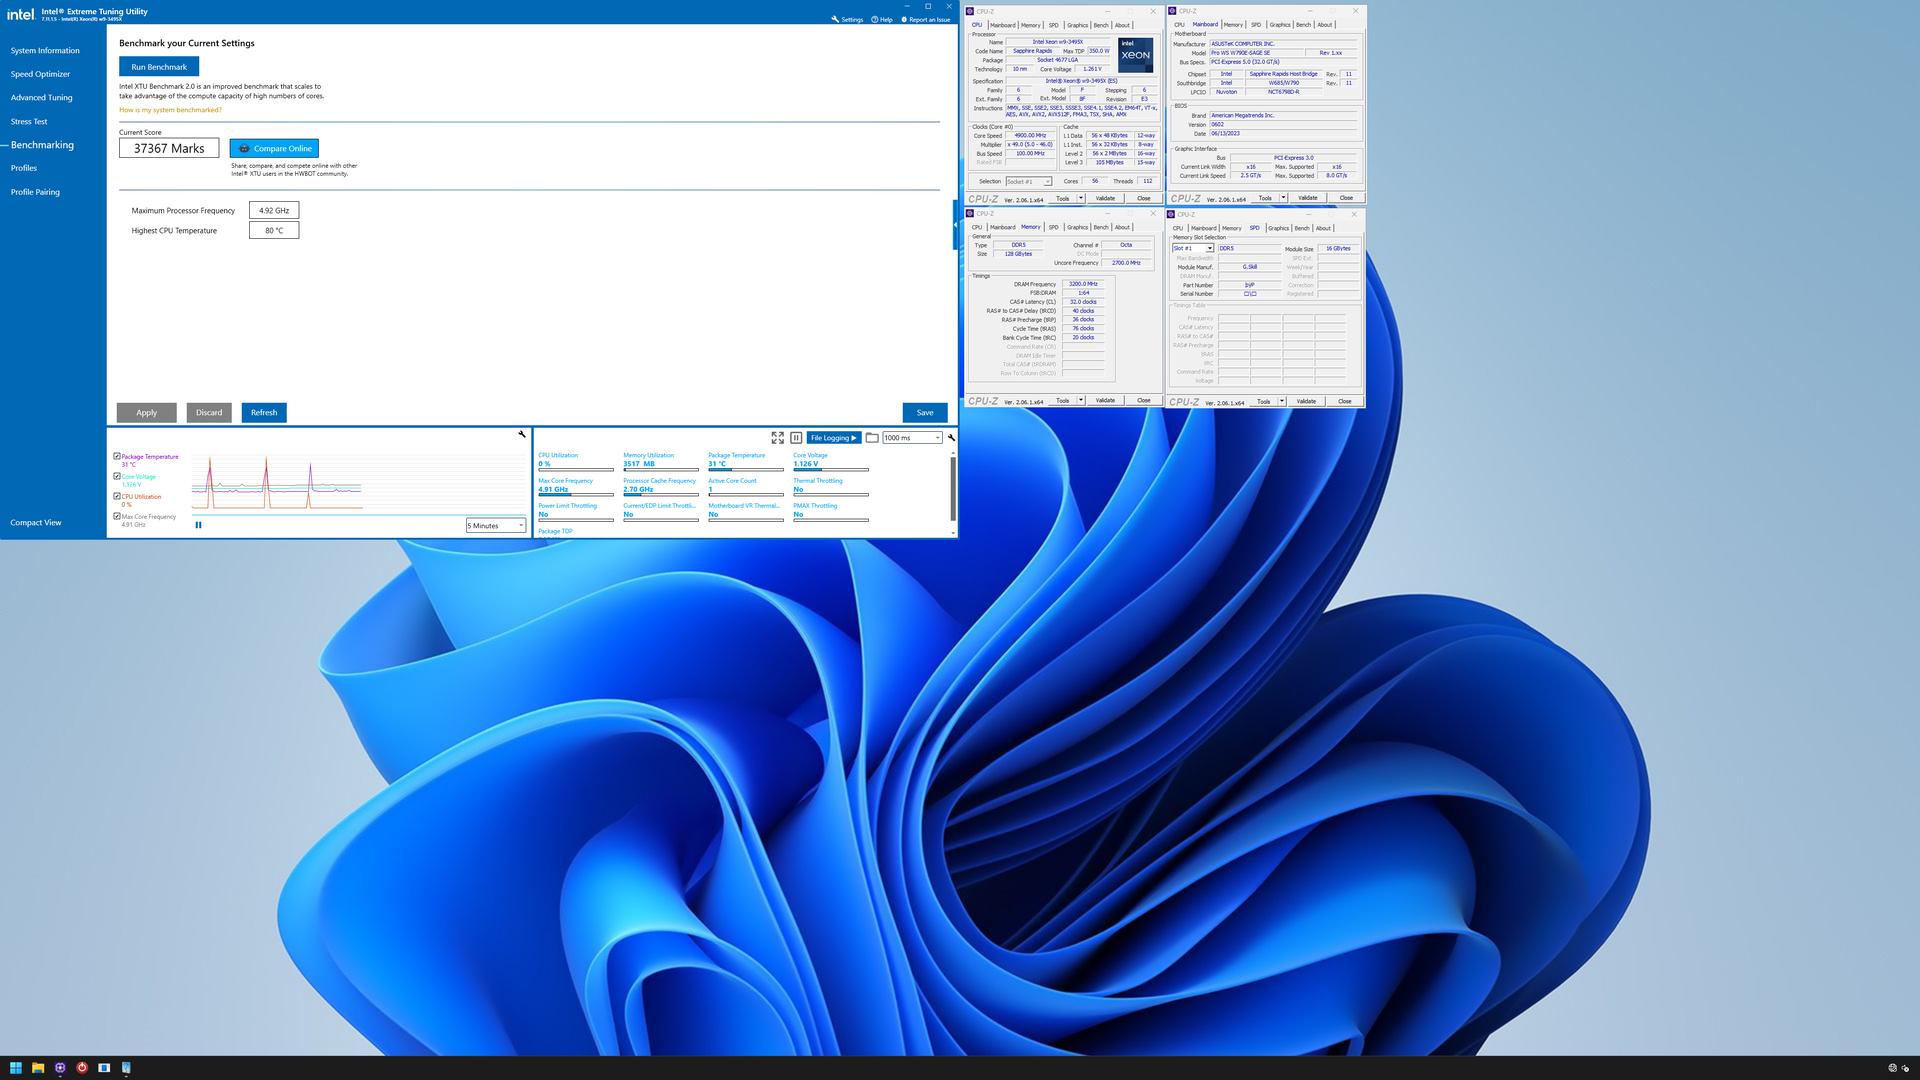Open the Windows Start menu

(15, 1068)
